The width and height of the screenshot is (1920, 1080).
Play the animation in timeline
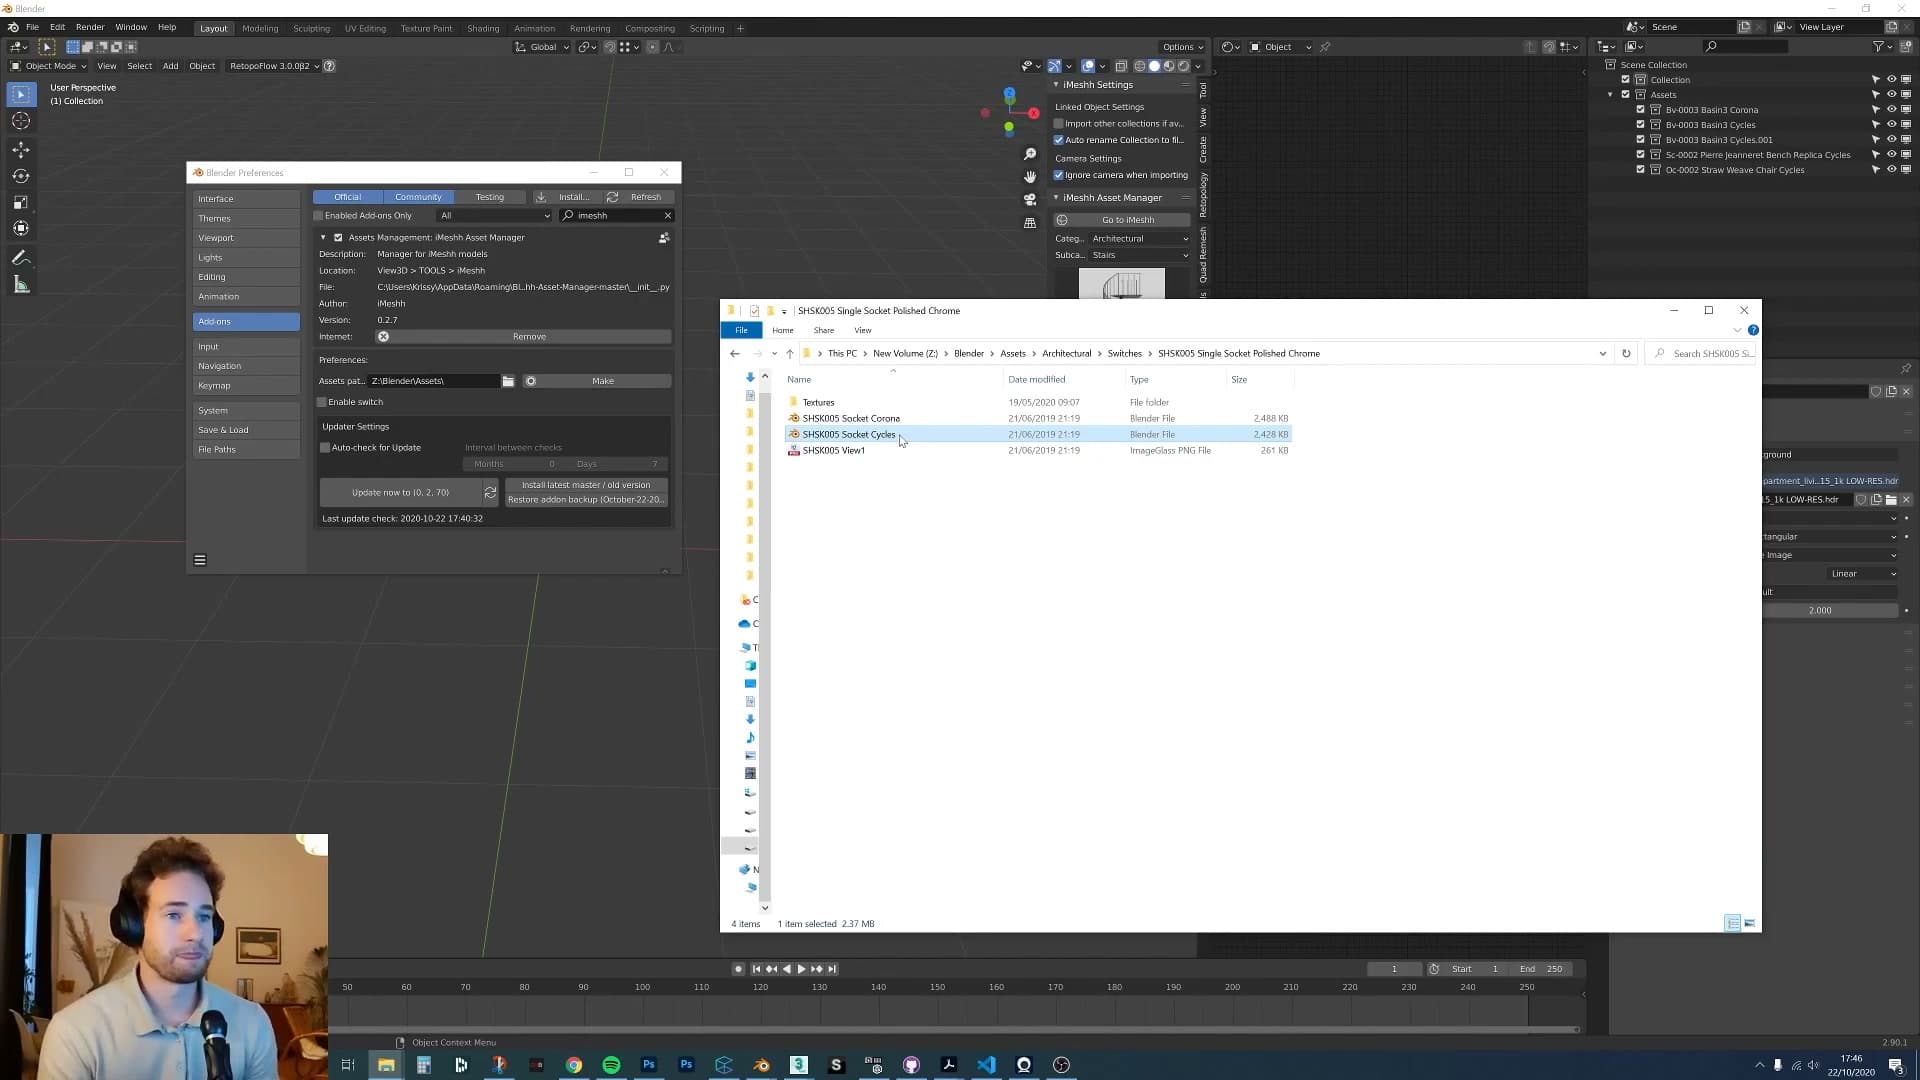[801, 969]
